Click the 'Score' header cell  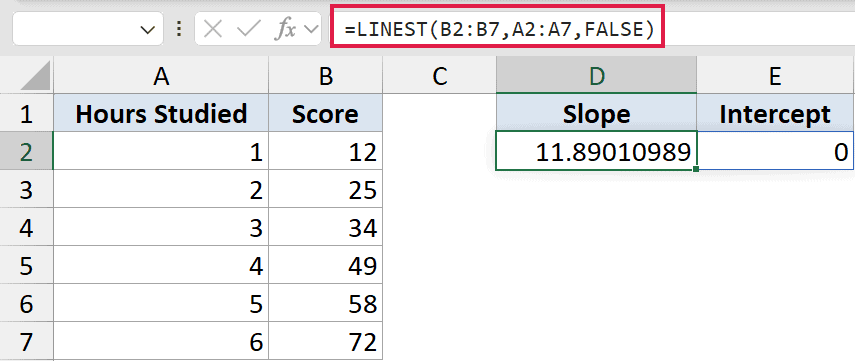326,112
